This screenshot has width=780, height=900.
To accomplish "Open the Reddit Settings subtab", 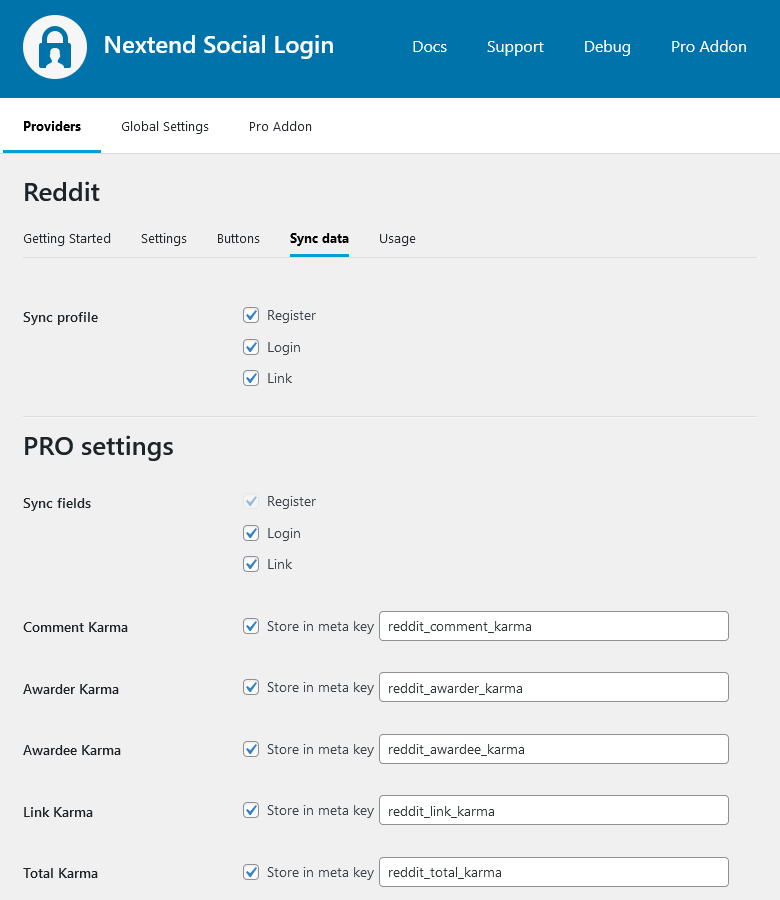I will coord(164,239).
